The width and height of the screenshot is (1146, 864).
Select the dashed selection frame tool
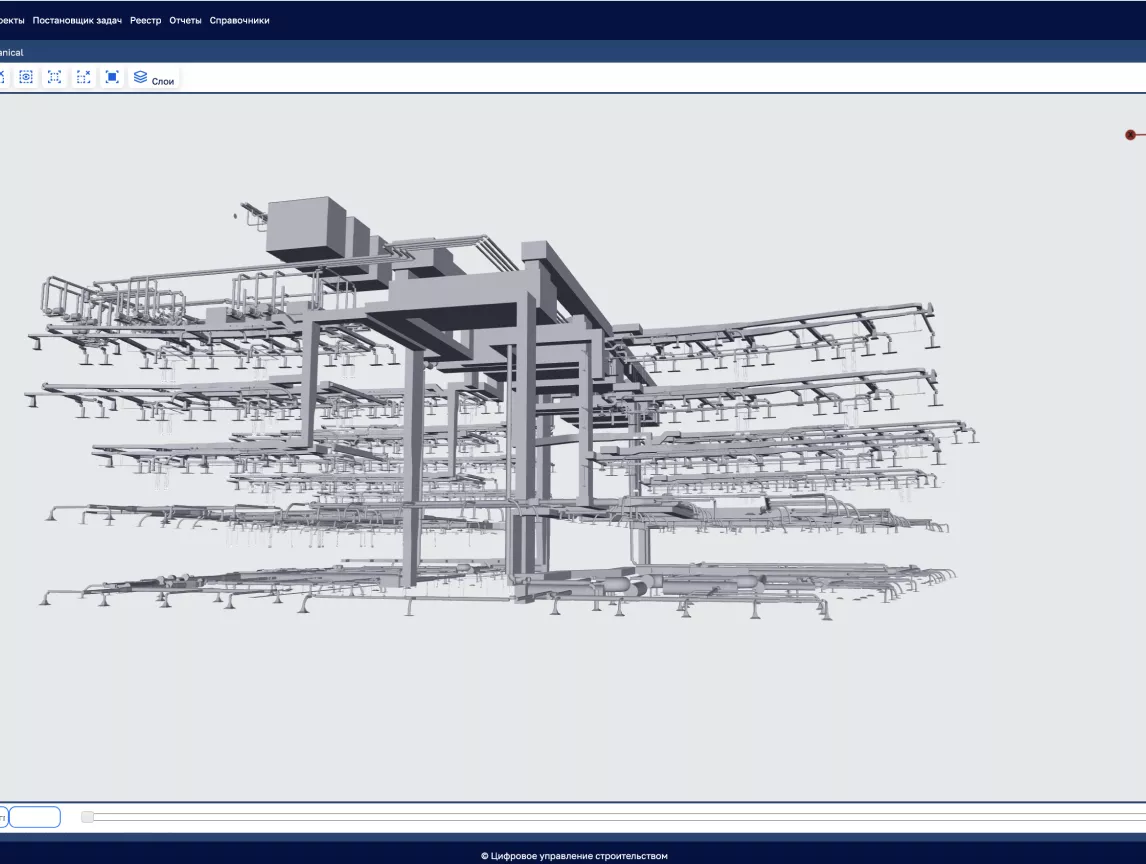(x=55, y=77)
